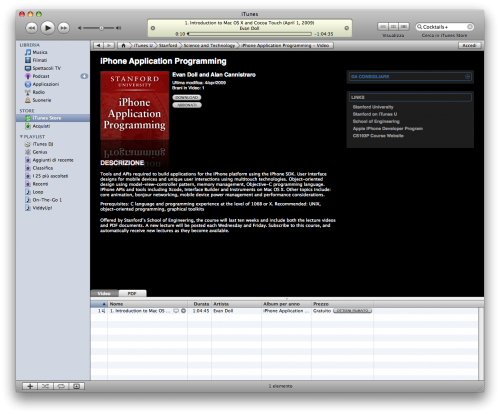Go to previous track button
The image size is (500, 414).
click(x=31, y=28)
